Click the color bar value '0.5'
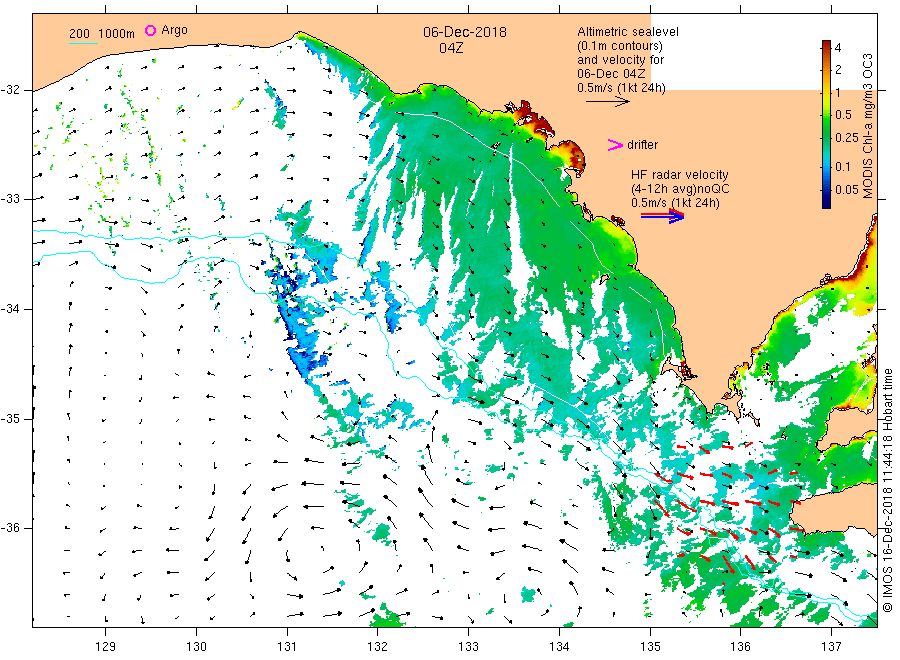This screenshot has width=900, height=660. pos(843,115)
